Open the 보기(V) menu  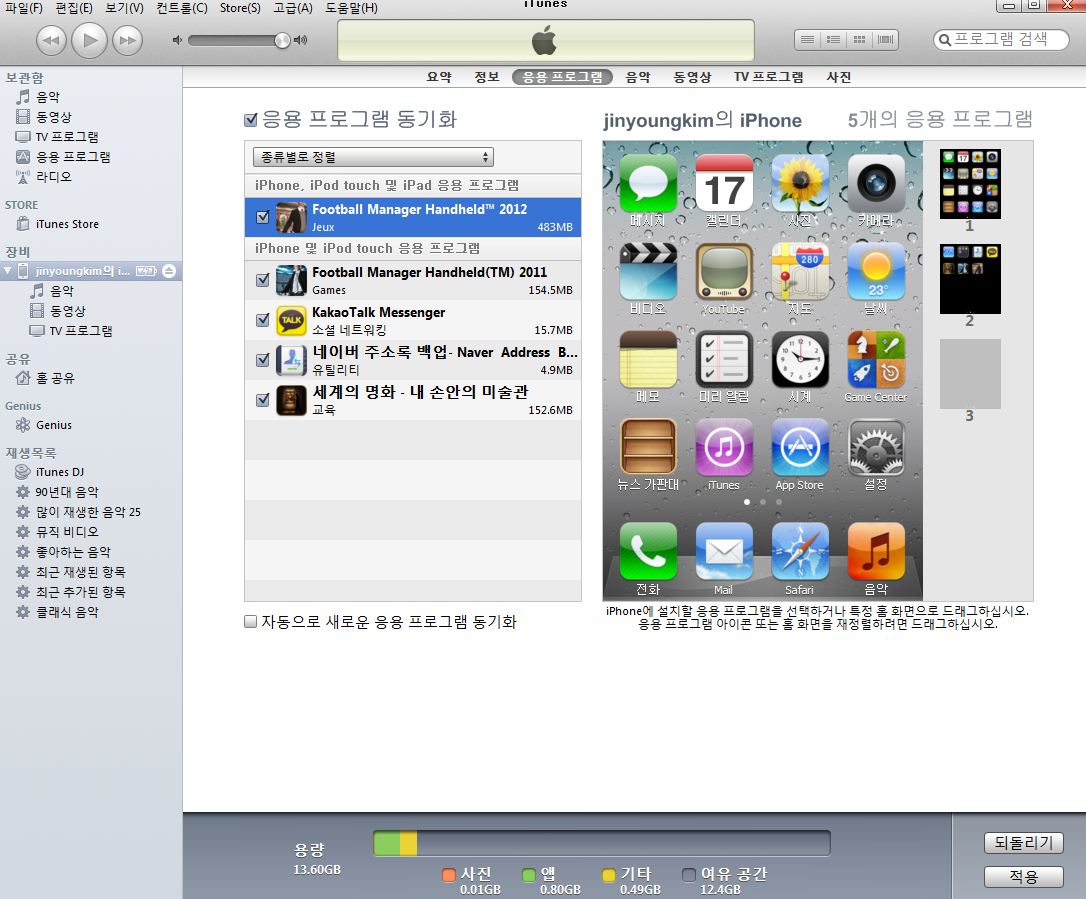[x=125, y=8]
